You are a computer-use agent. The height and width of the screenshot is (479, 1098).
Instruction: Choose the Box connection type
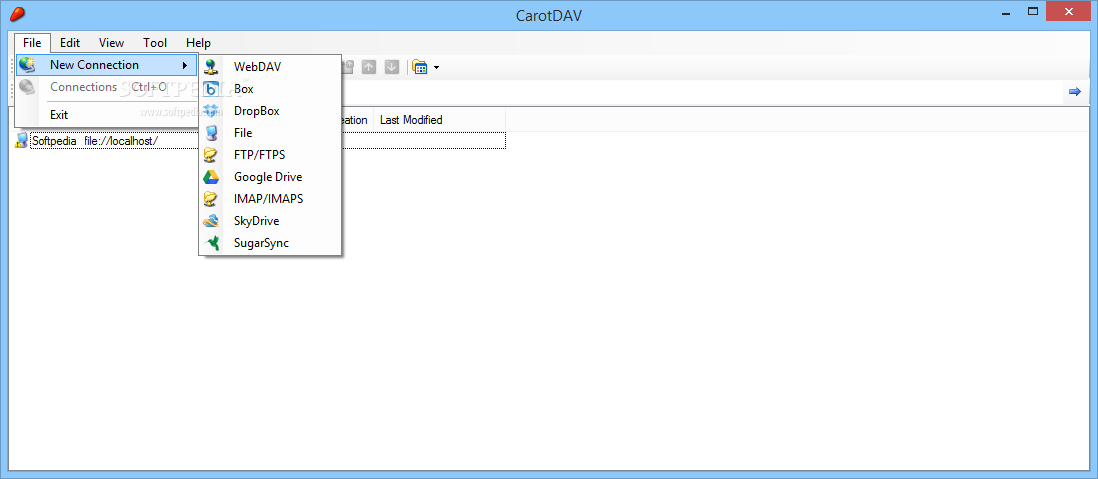click(x=270, y=89)
